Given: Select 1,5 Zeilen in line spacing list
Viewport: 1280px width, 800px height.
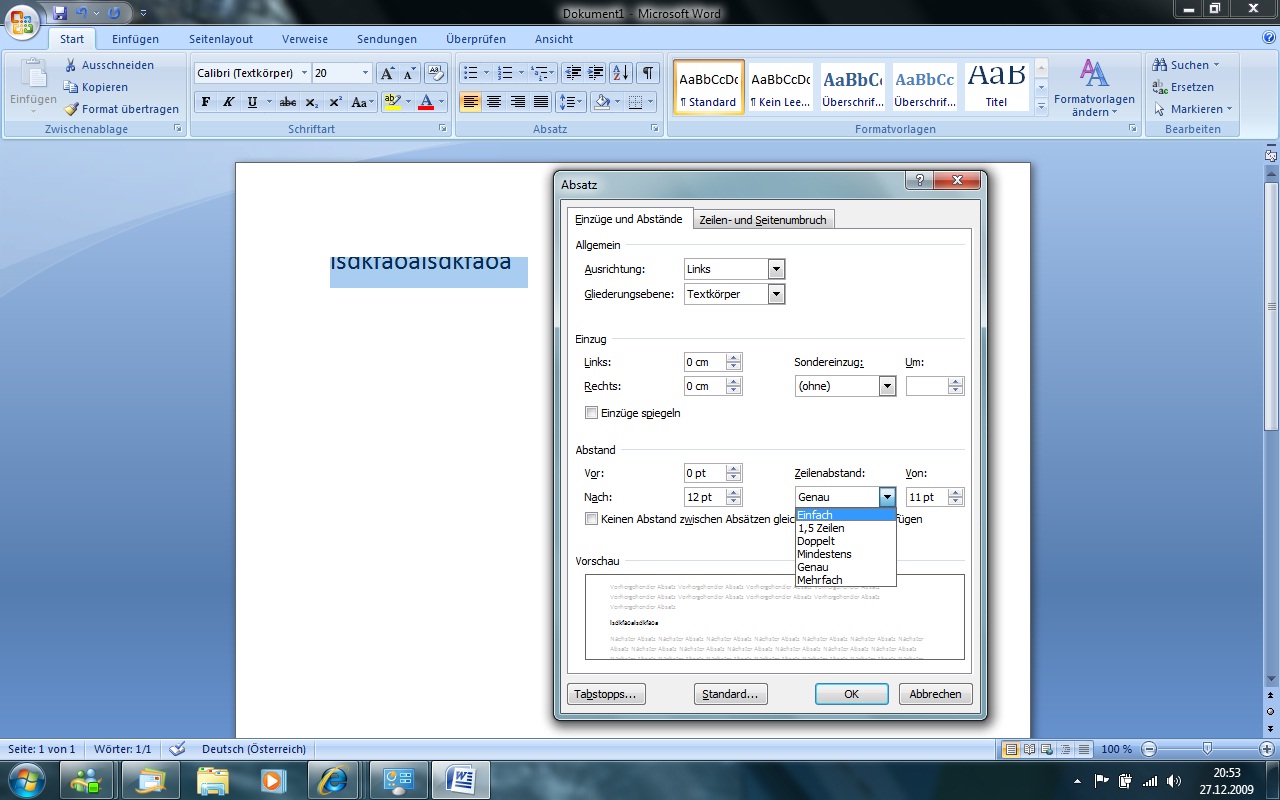Looking at the screenshot, I should click(x=845, y=528).
